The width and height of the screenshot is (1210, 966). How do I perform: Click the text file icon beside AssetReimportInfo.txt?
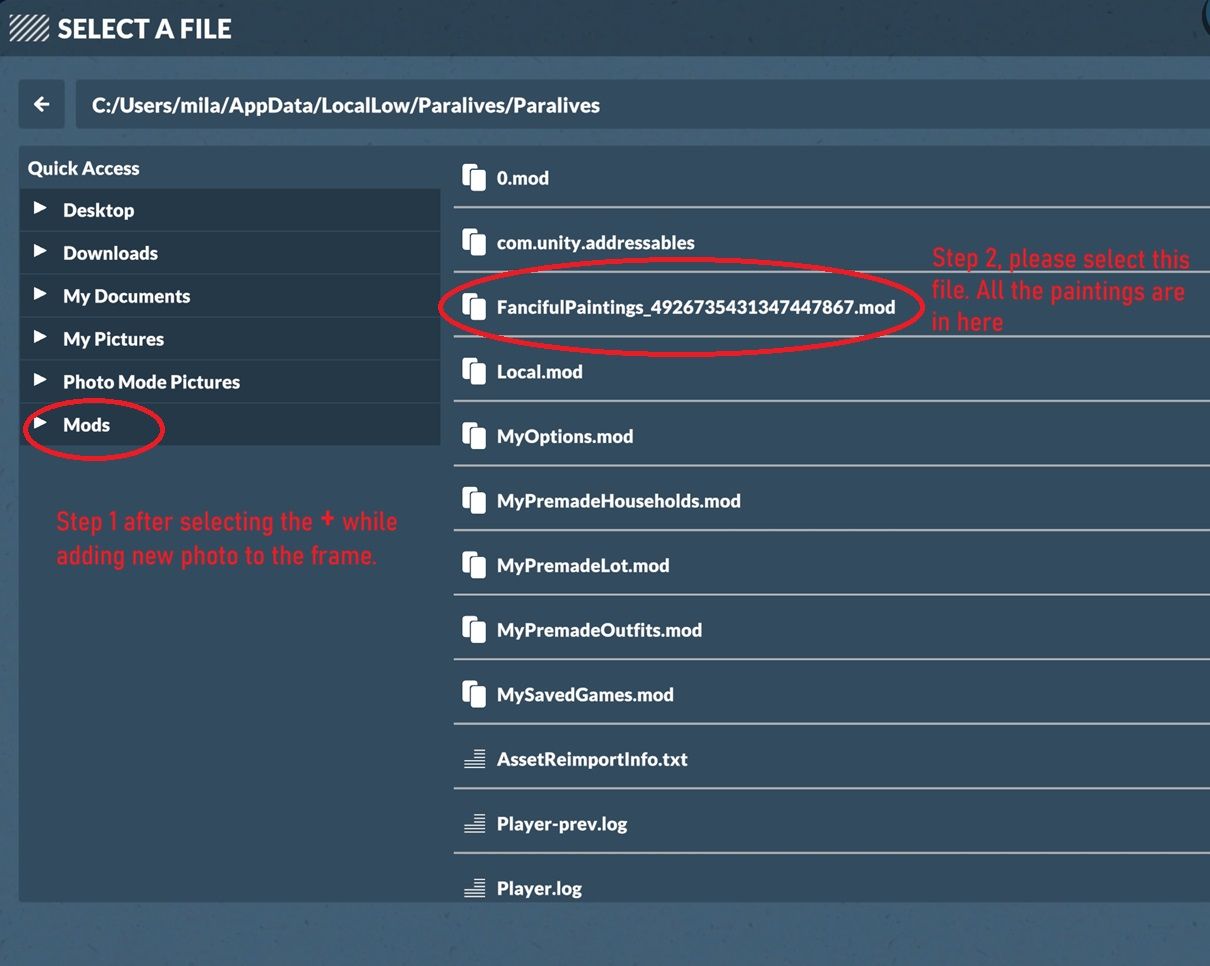point(474,759)
